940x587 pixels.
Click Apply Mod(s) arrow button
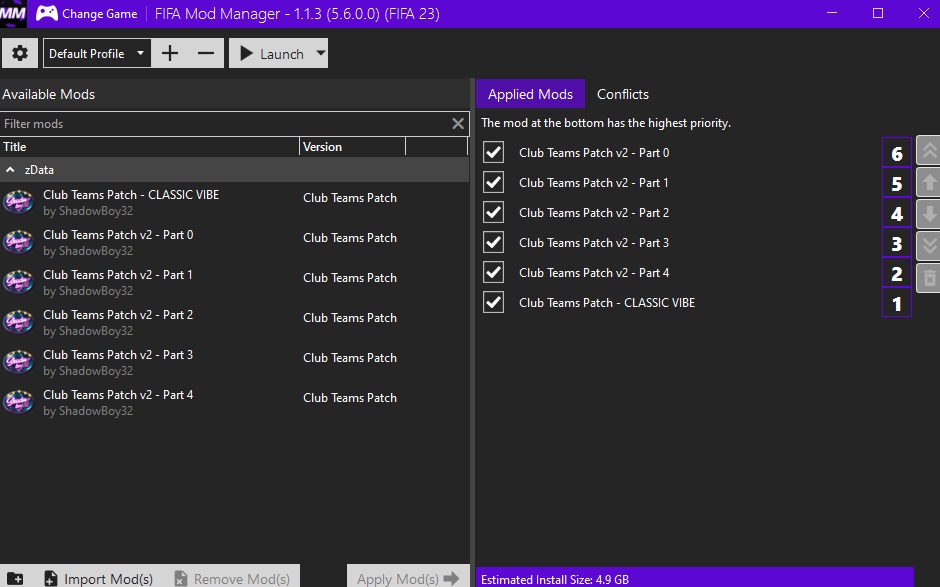tap(408, 578)
